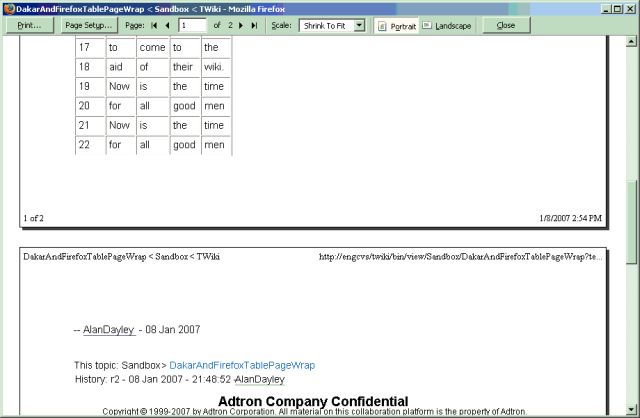Click '1 of 2' page footer
640x418 pixels.
tap(33, 218)
